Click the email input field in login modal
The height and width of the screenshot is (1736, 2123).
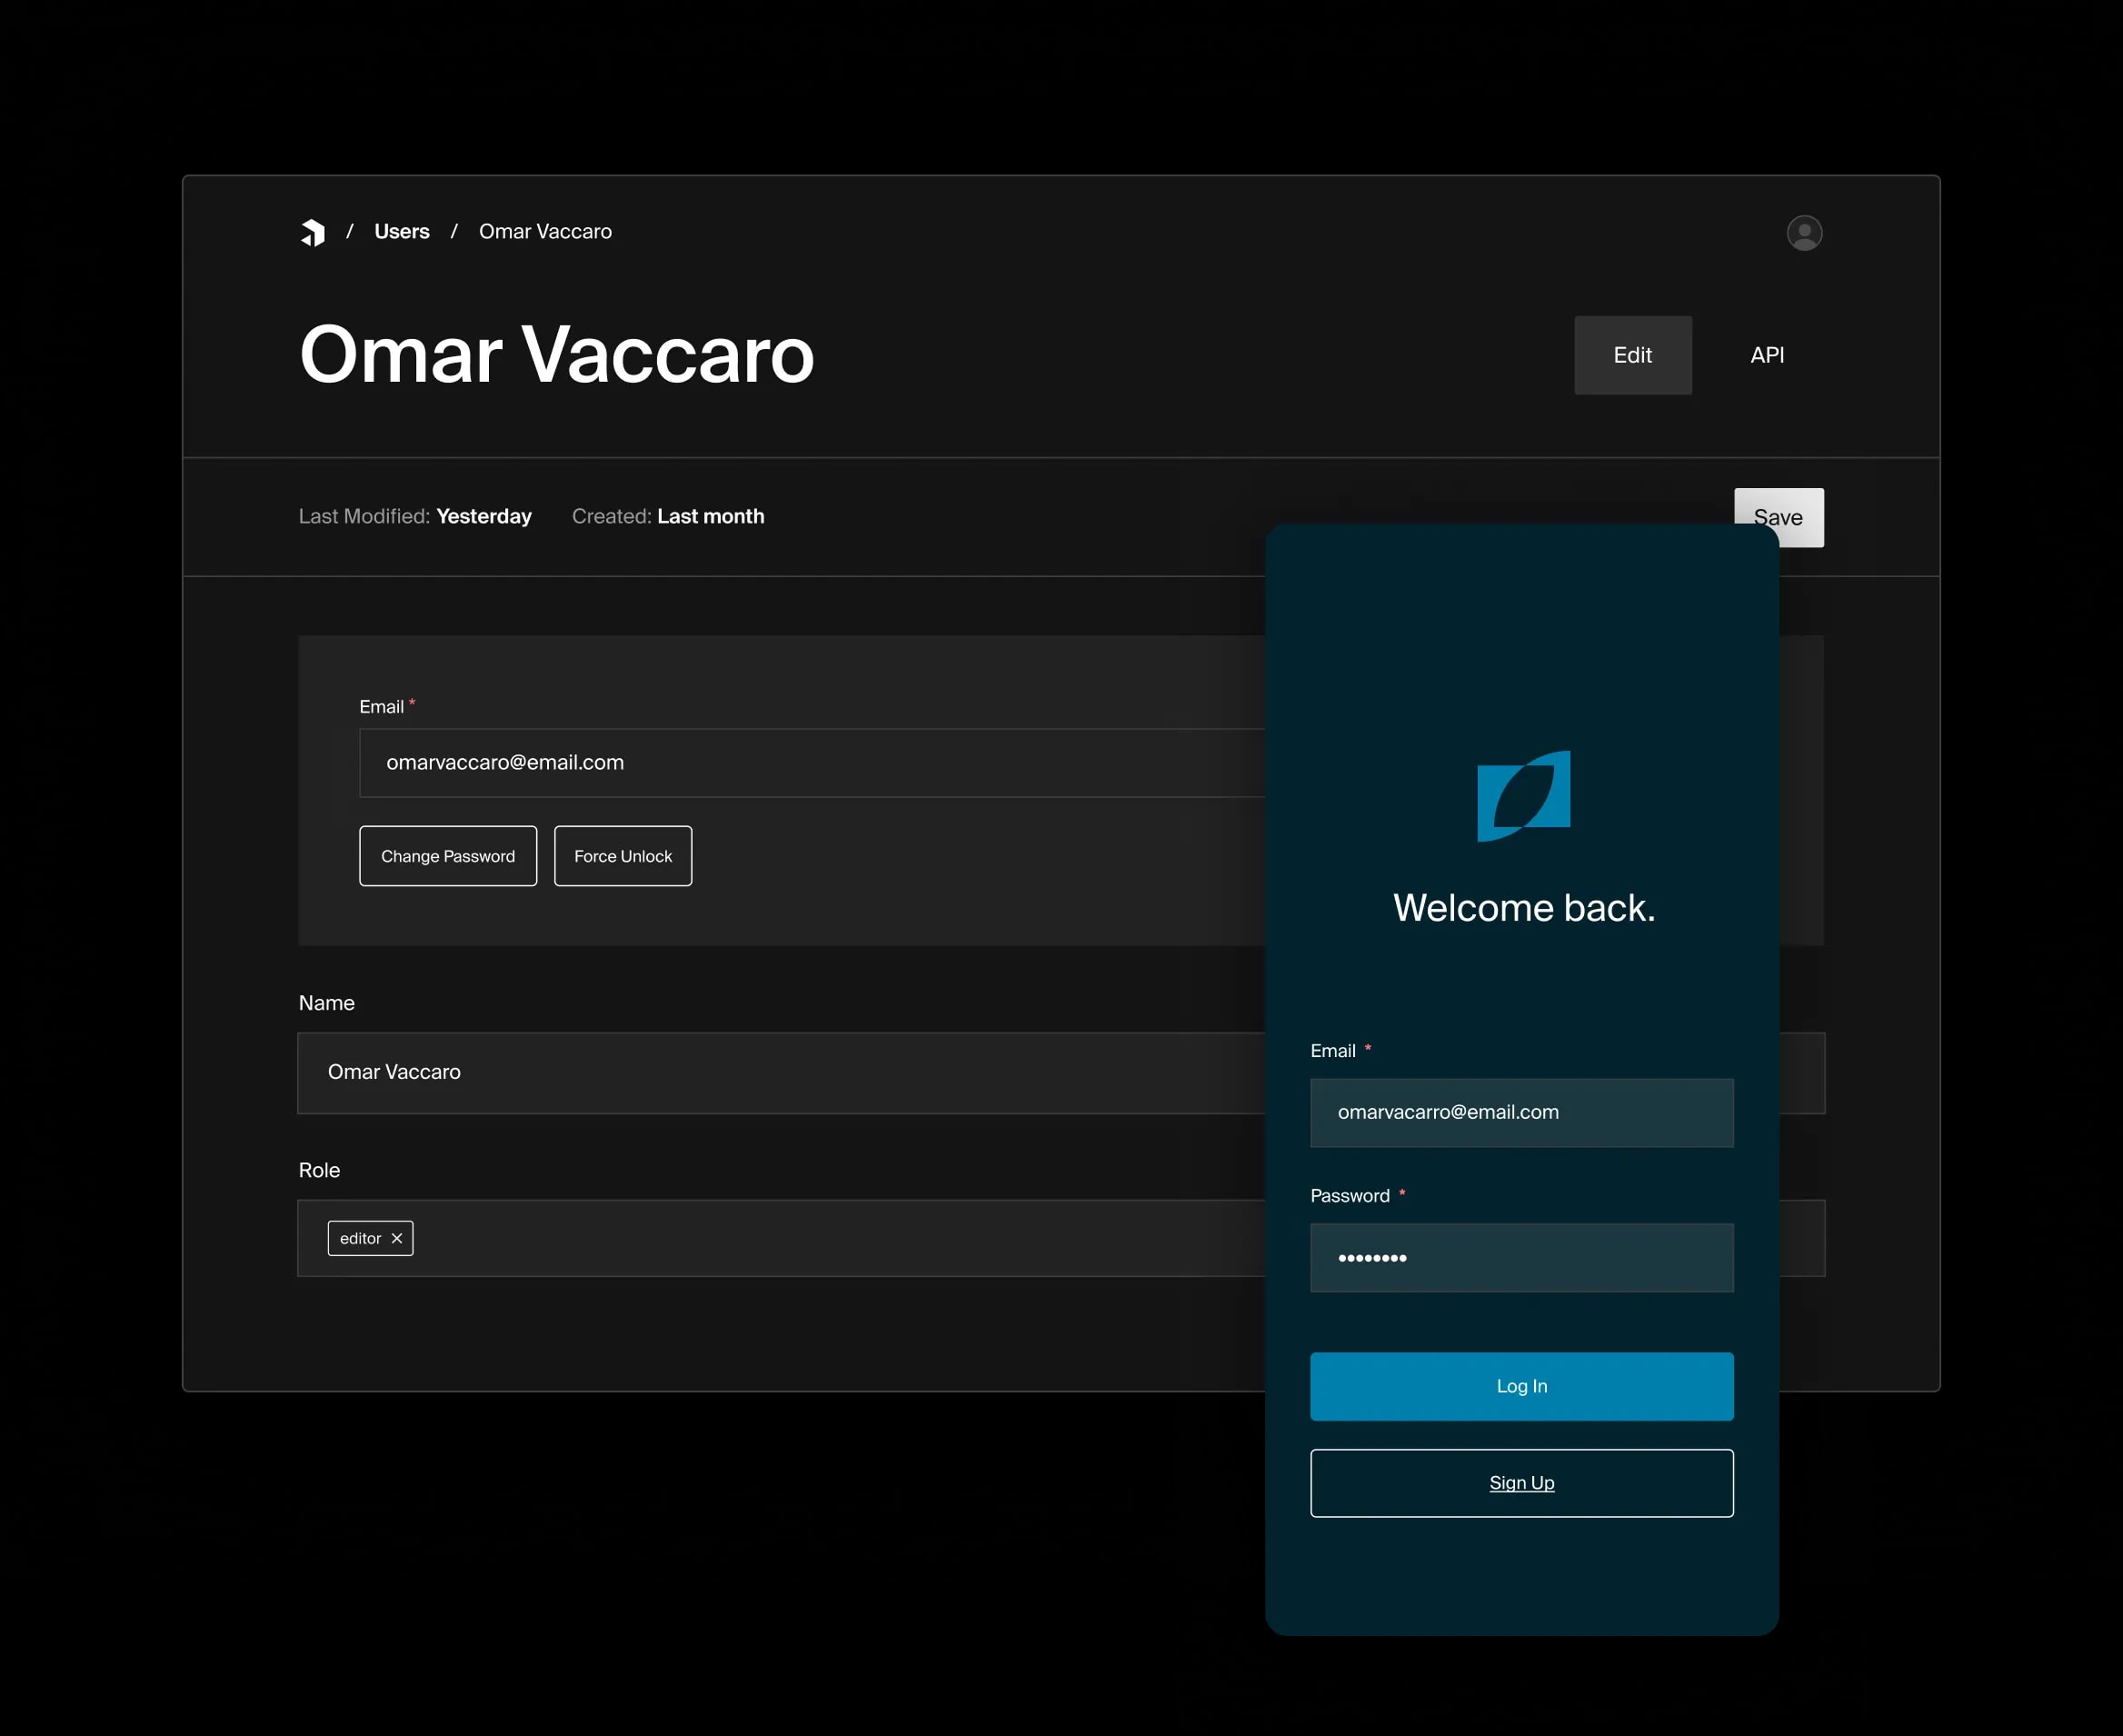(x=1520, y=1112)
